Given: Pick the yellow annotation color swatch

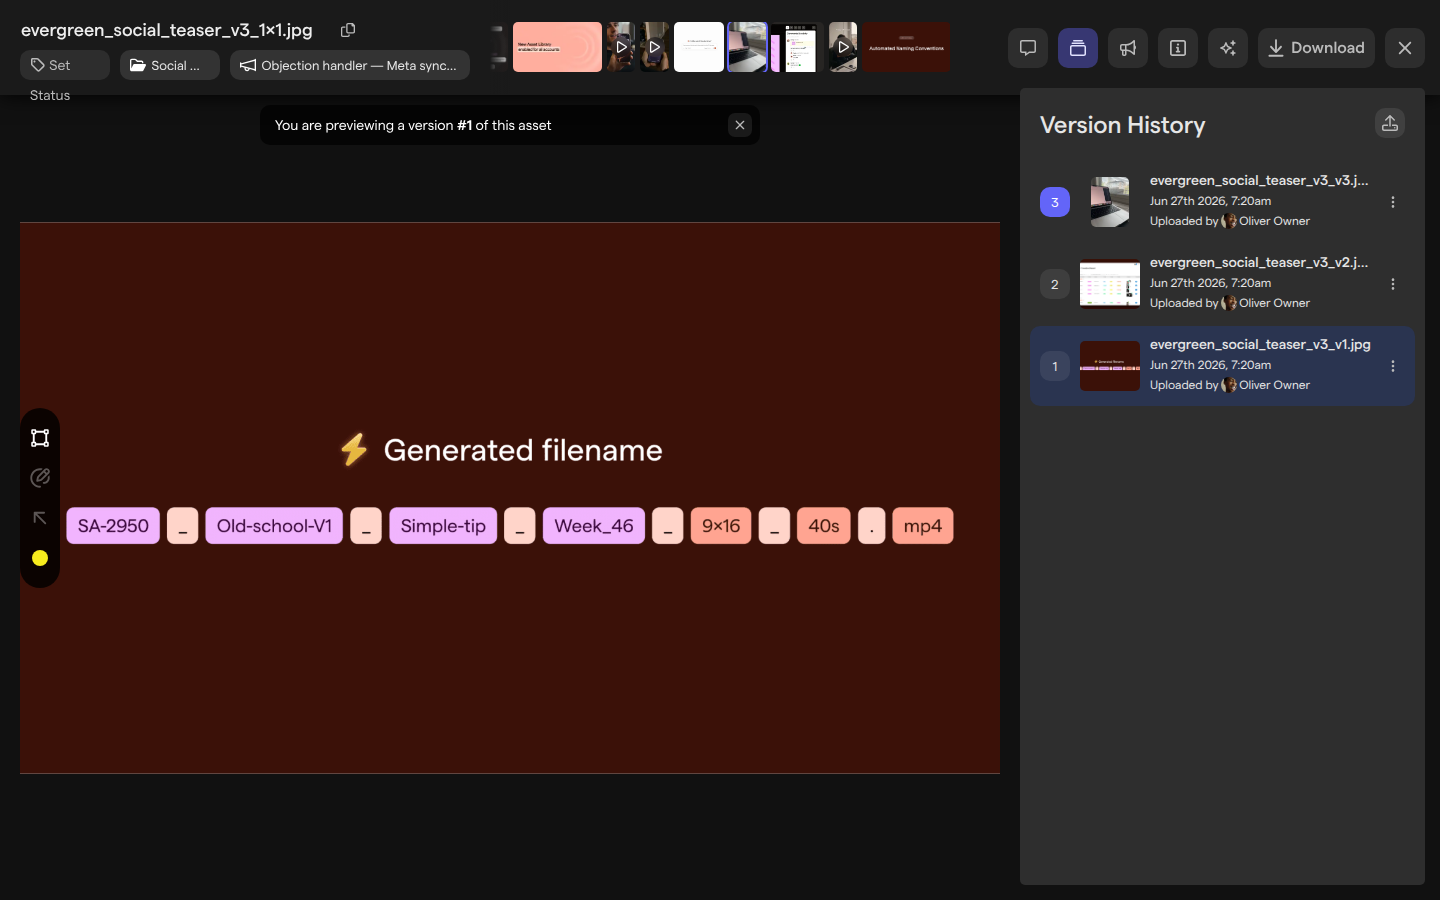Looking at the screenshot, I should (40, 558).
